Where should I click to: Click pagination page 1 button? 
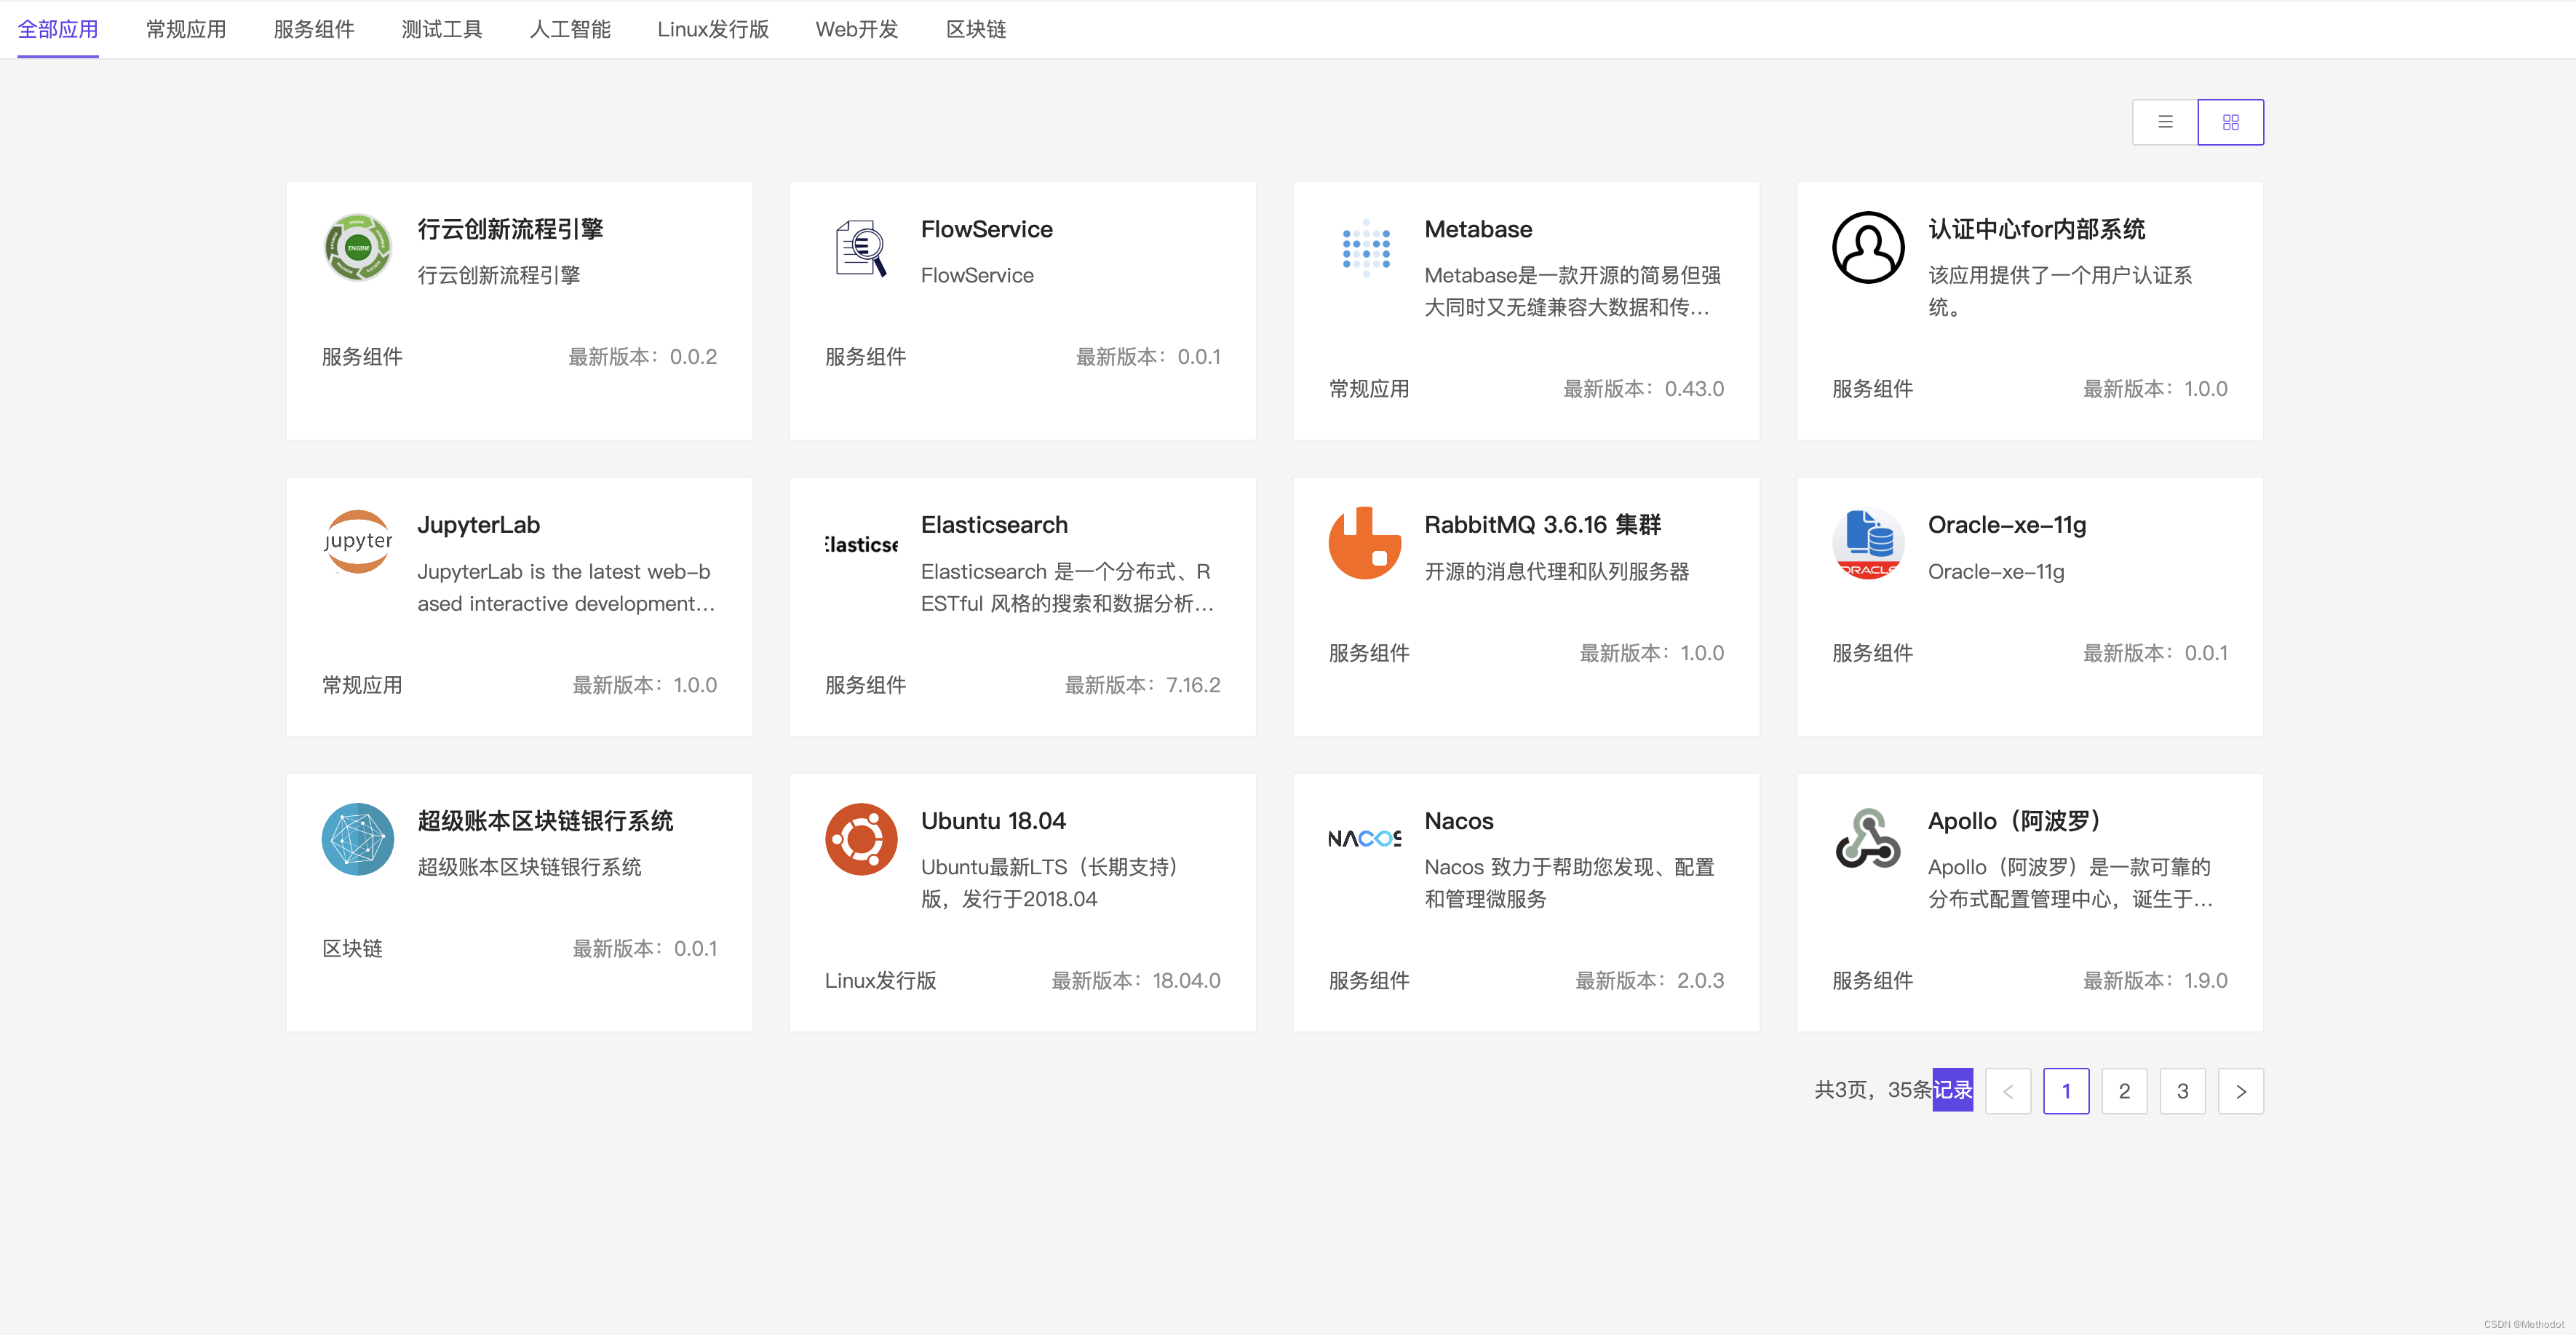[2066, 1091]
